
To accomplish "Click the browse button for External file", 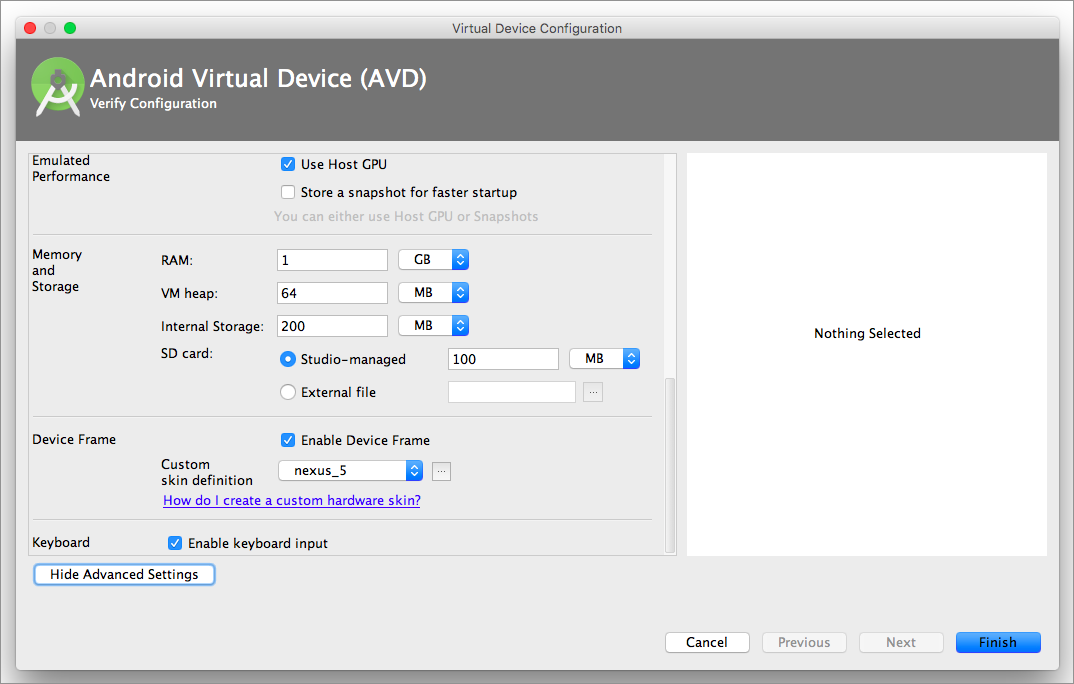I will click(593, 393).
